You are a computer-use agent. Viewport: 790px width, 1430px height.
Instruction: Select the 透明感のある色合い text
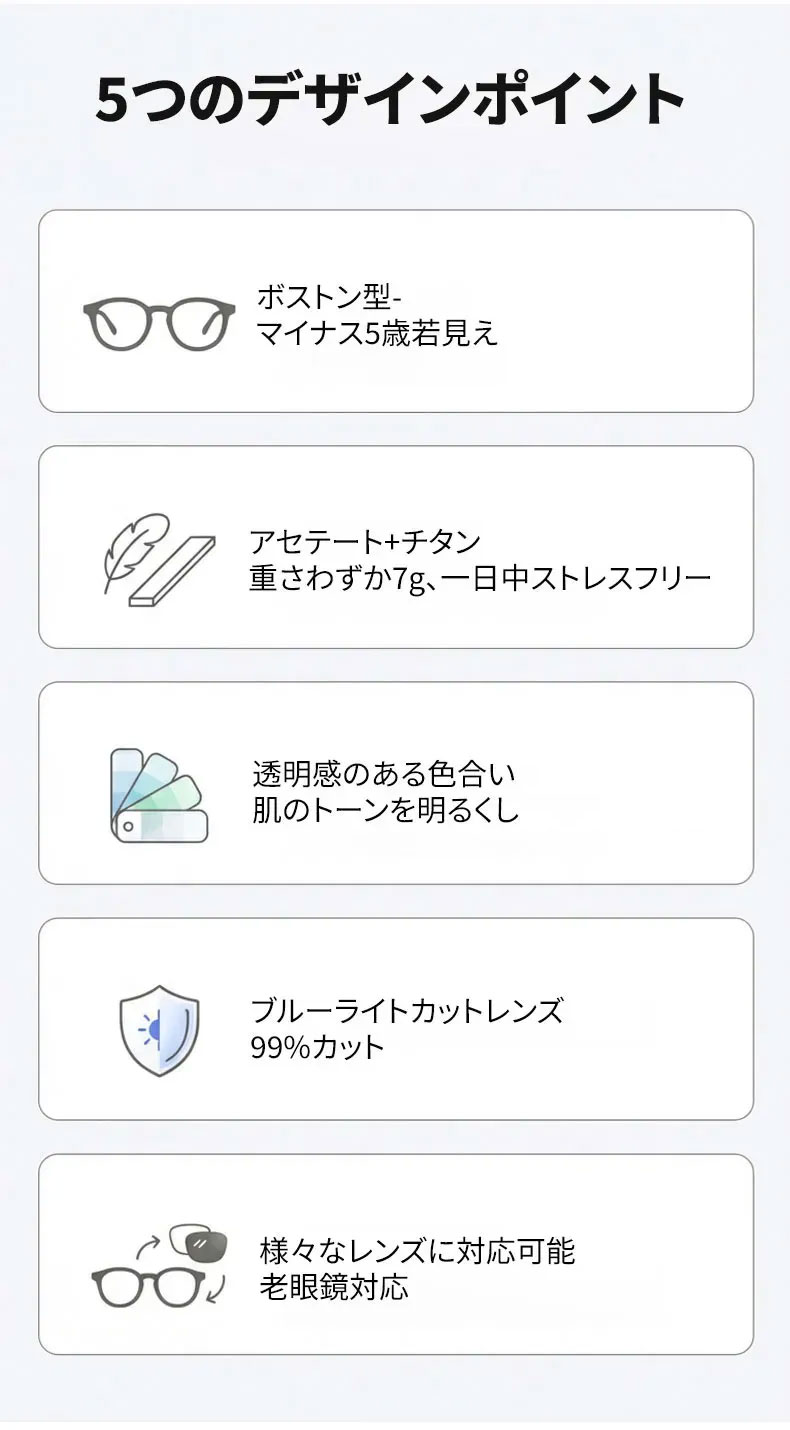click(384, 773)
